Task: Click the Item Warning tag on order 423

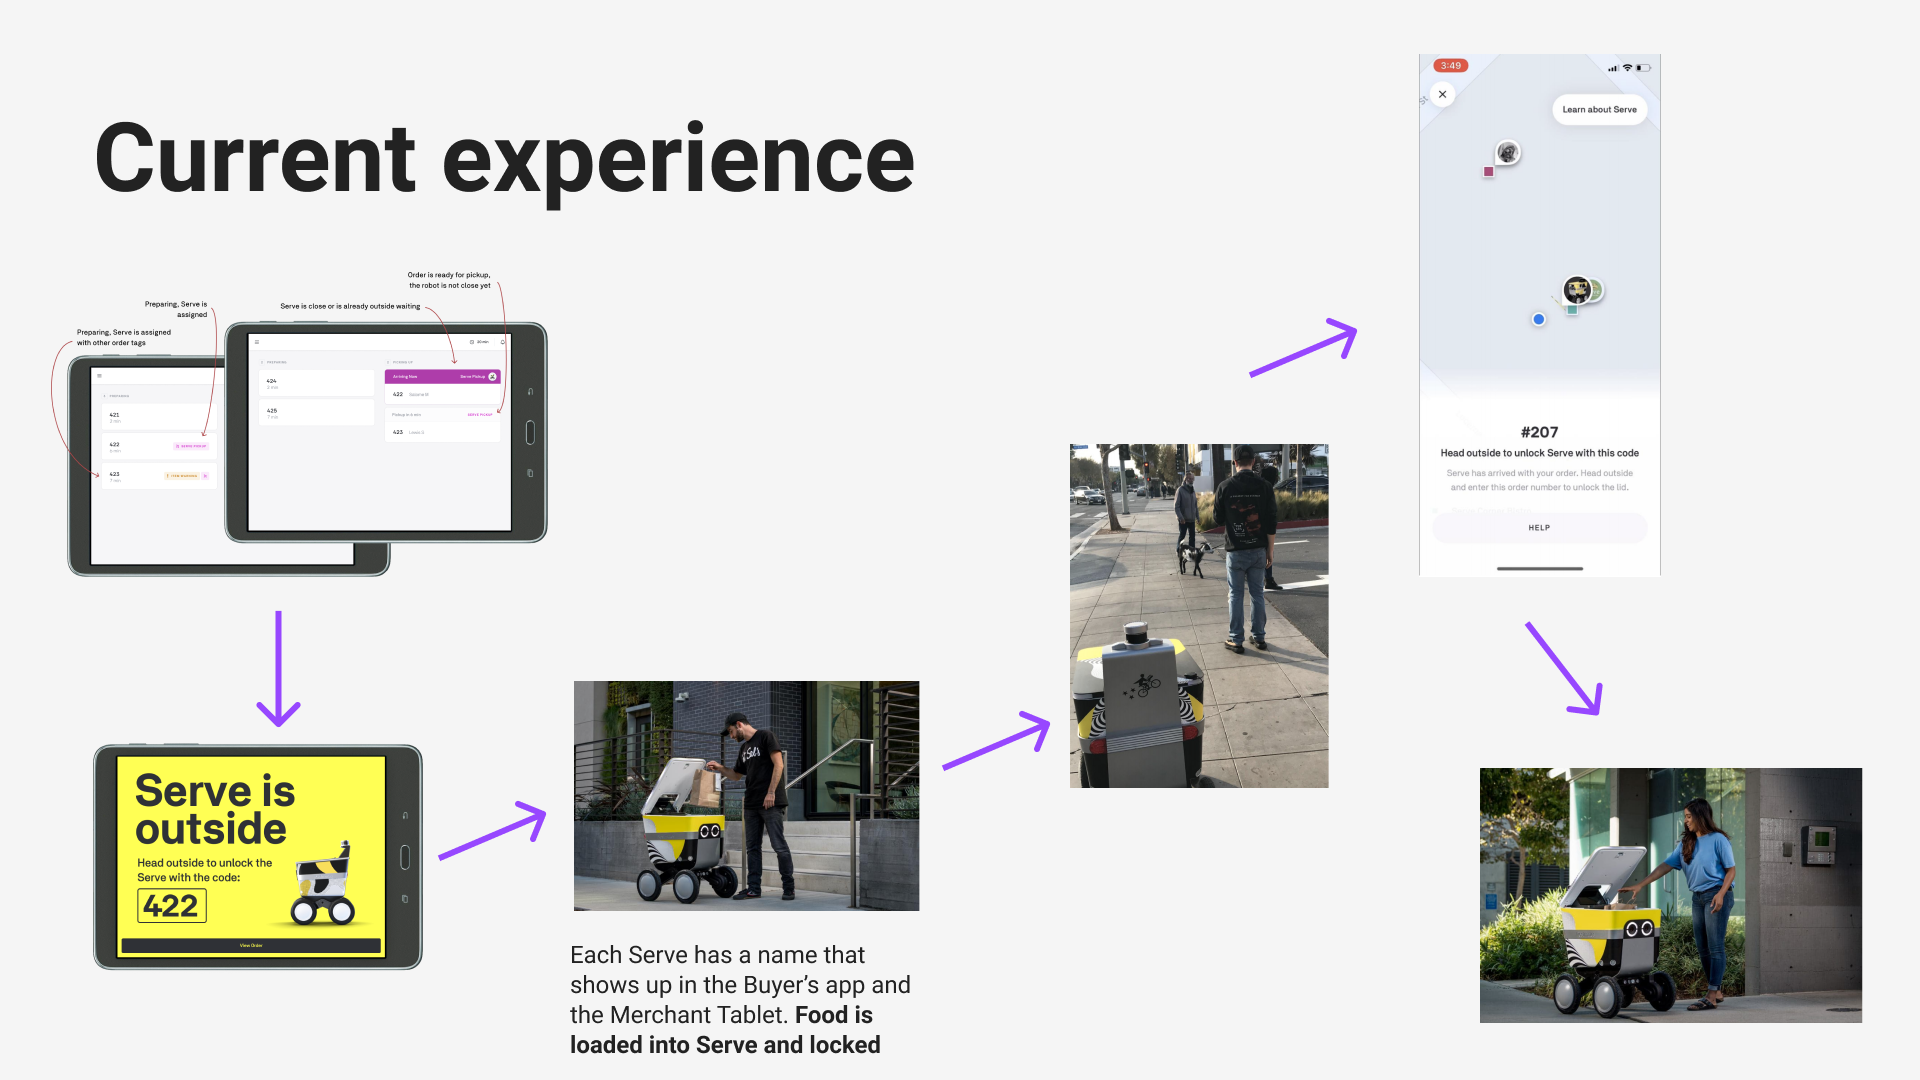Action: click(x=183, y=476)
